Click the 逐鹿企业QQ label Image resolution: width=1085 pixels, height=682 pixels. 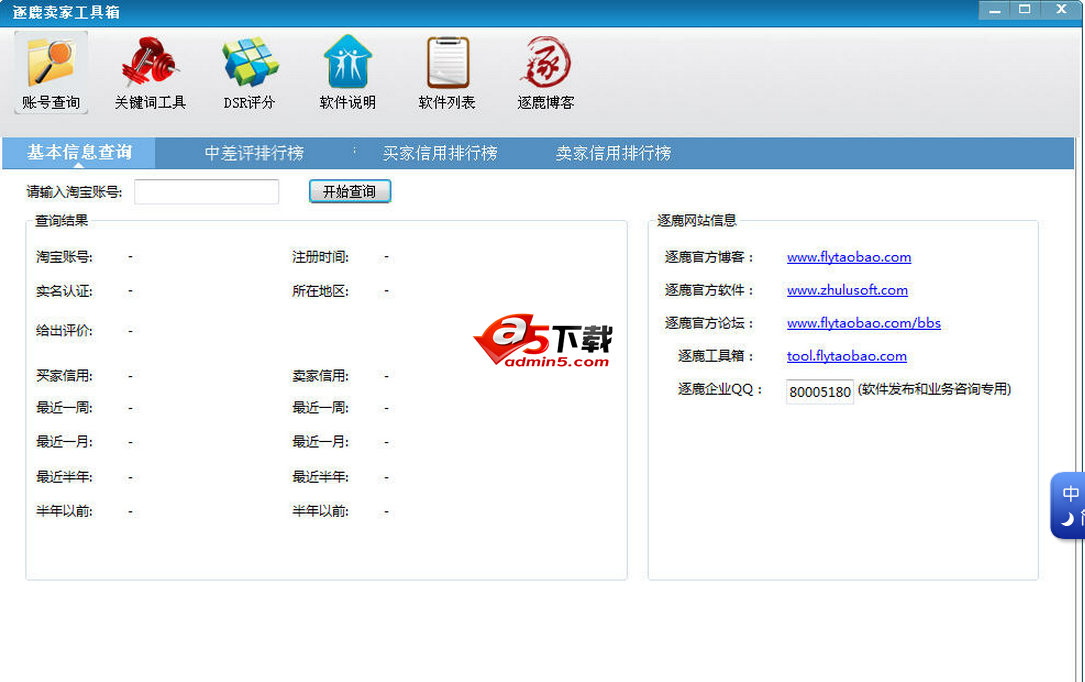[720, 389]
